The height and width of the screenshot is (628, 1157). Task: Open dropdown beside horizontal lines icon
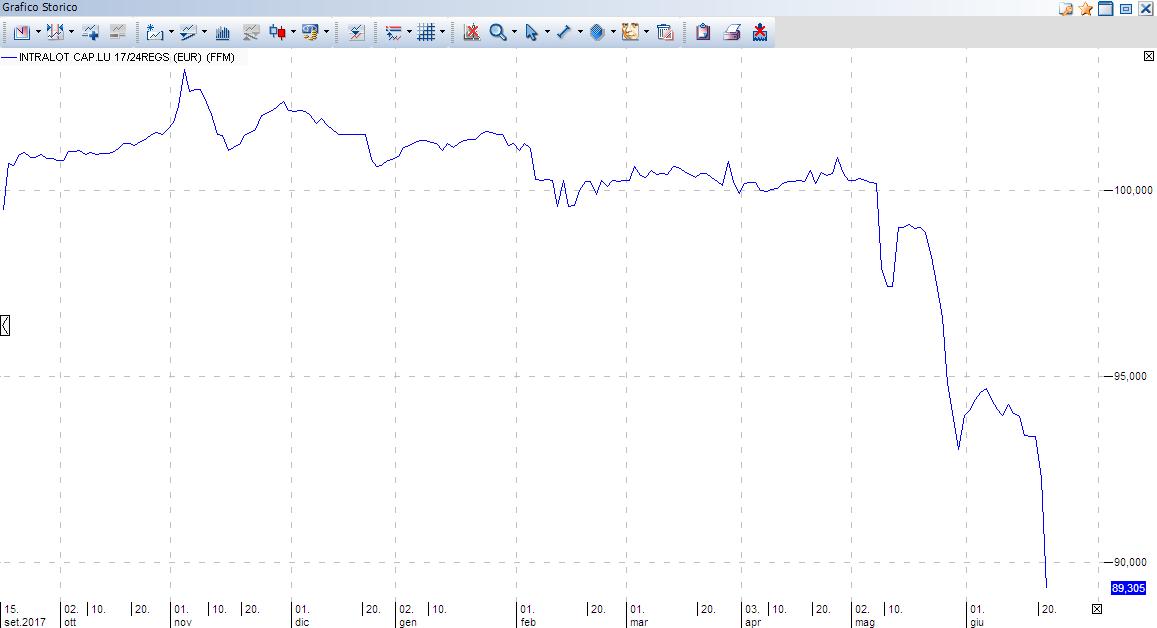[x=410, y=32]
